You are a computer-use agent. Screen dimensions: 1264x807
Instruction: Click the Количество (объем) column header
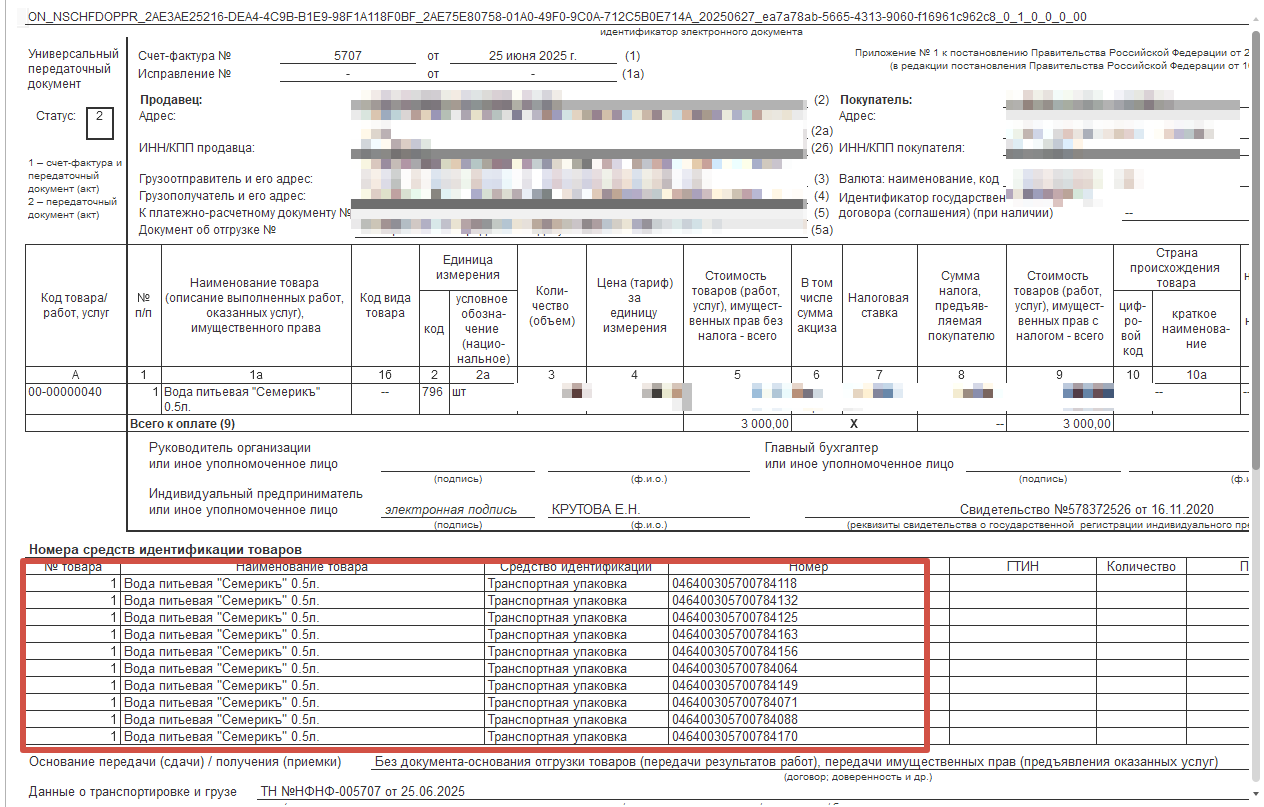551,305
